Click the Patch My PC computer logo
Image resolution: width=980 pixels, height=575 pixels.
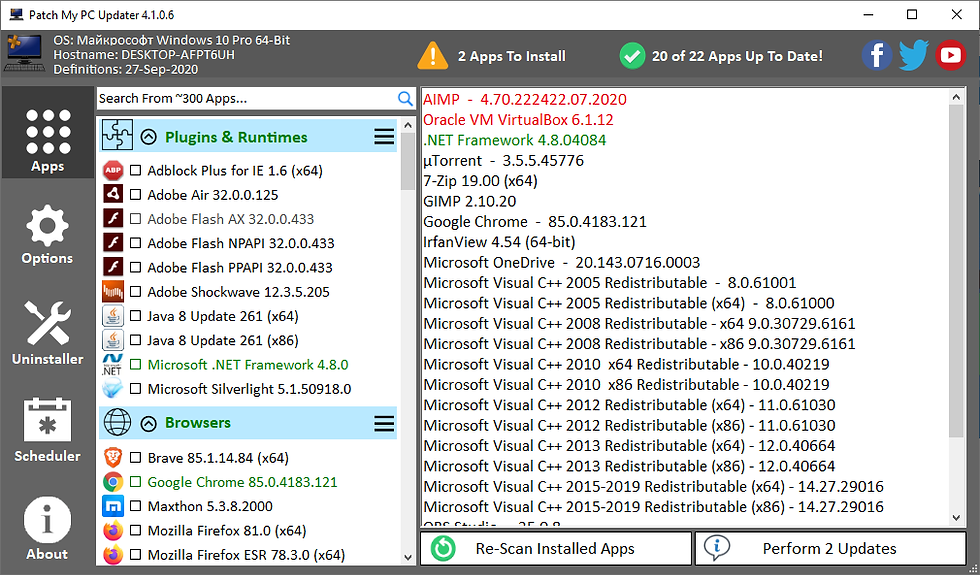click(24, 55)
